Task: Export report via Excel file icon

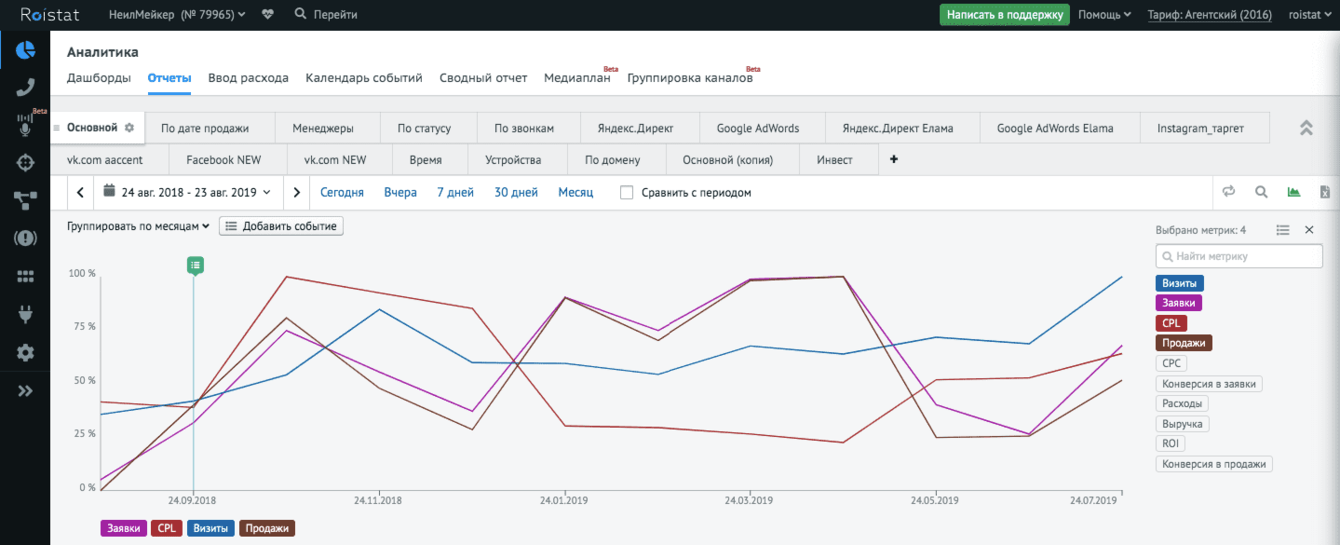Action: (1325, 192)
